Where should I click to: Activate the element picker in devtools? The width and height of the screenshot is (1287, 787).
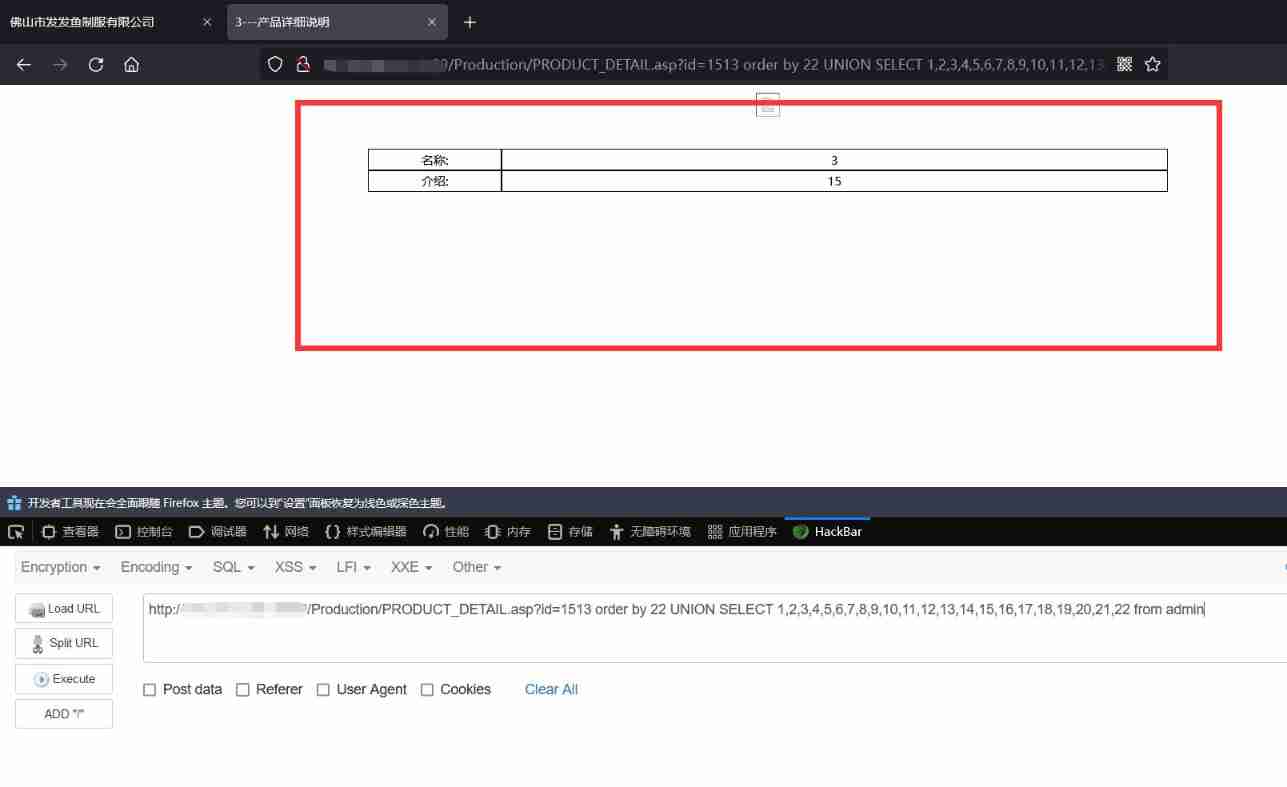16,532
